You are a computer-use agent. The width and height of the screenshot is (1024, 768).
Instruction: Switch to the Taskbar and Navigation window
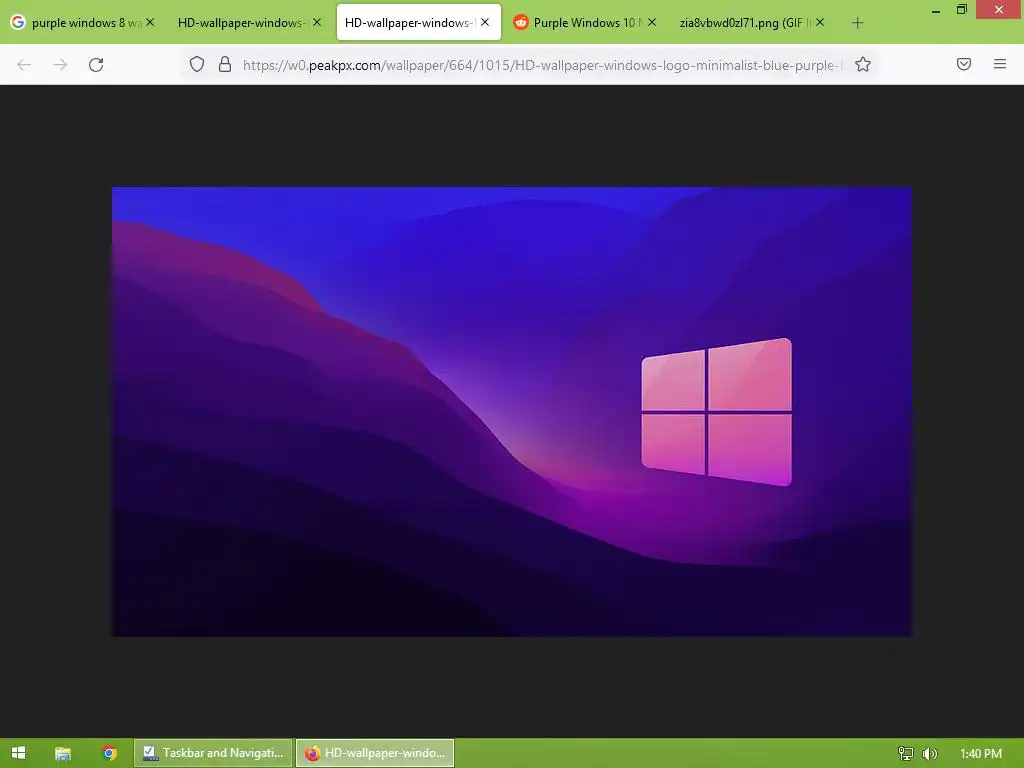point(213,753)
